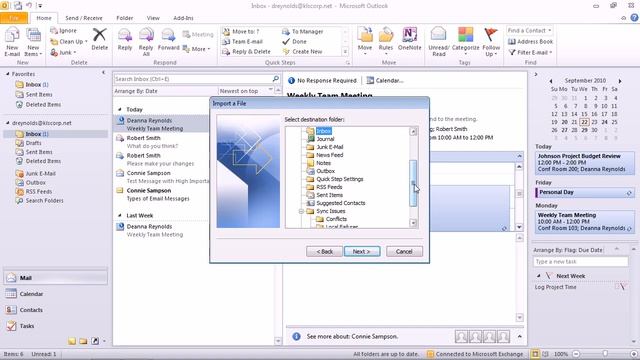The width and height of the screenshot is (640, 360).
Task: Go to the next month in date navigator
Action: point(620,81)
